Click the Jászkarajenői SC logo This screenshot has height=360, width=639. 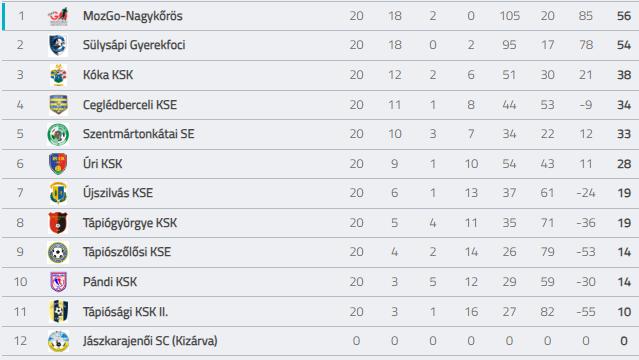point(58,341)
